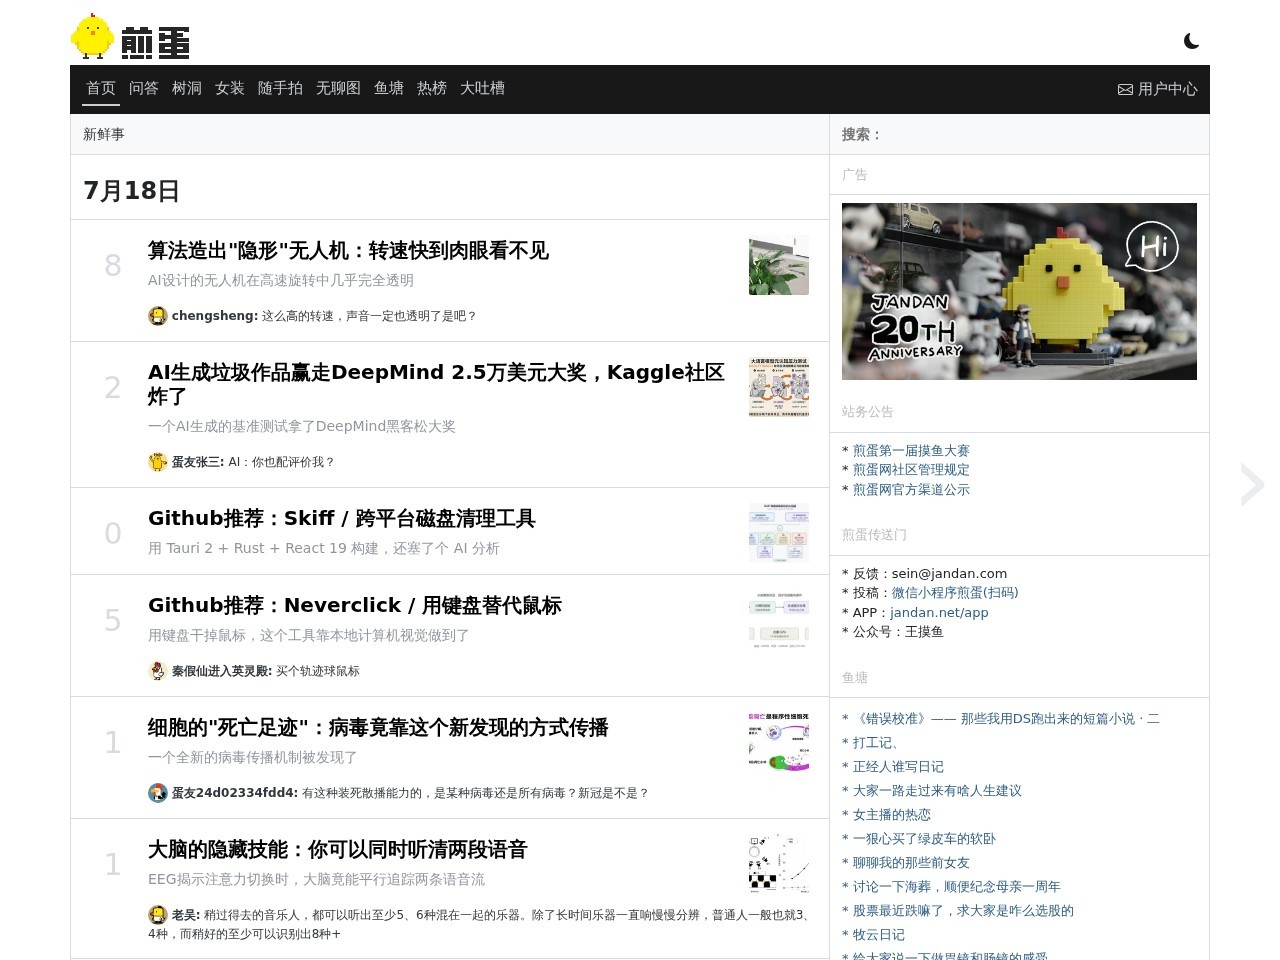
Task: Click chengsheng's commenter avatar
Action: coord(157,316)
